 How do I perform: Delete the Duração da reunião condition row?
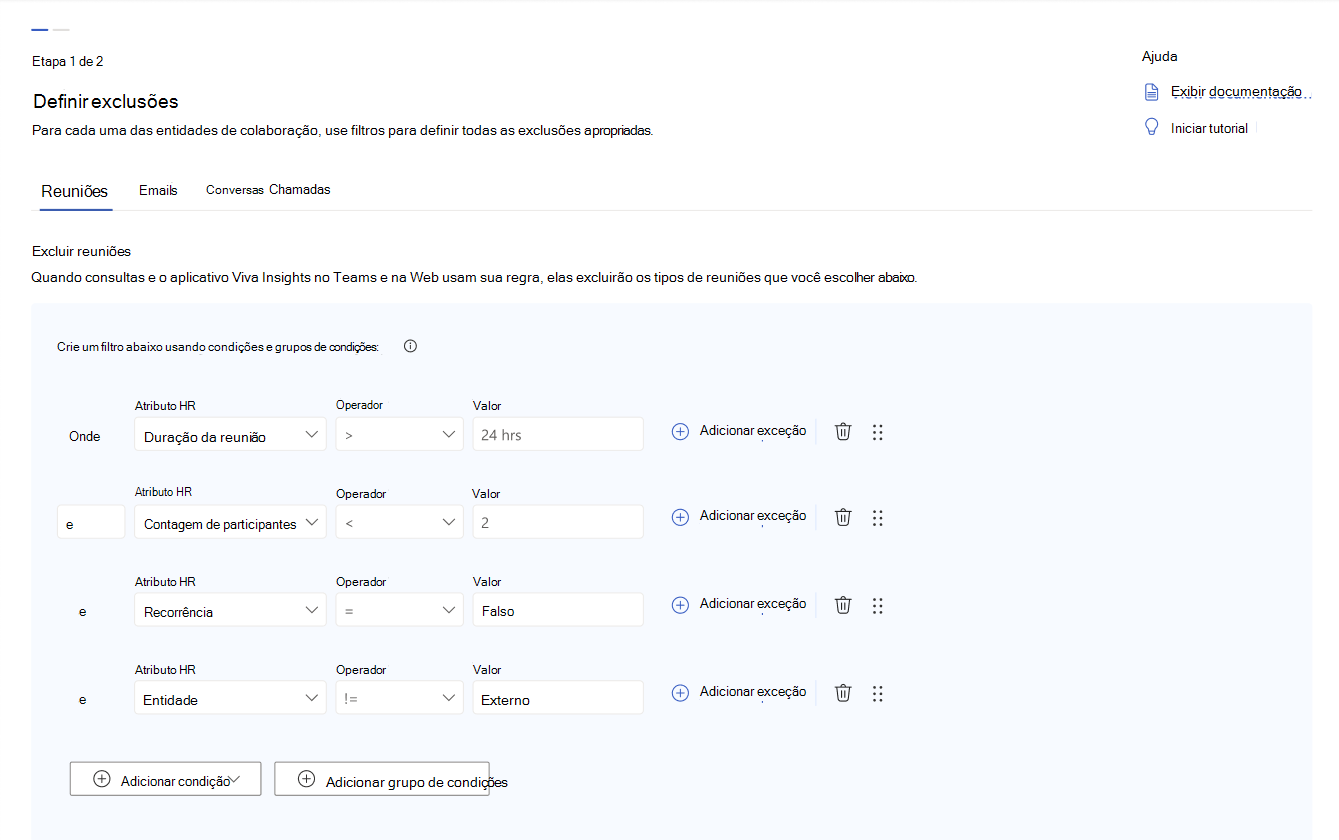coord(843,432)
